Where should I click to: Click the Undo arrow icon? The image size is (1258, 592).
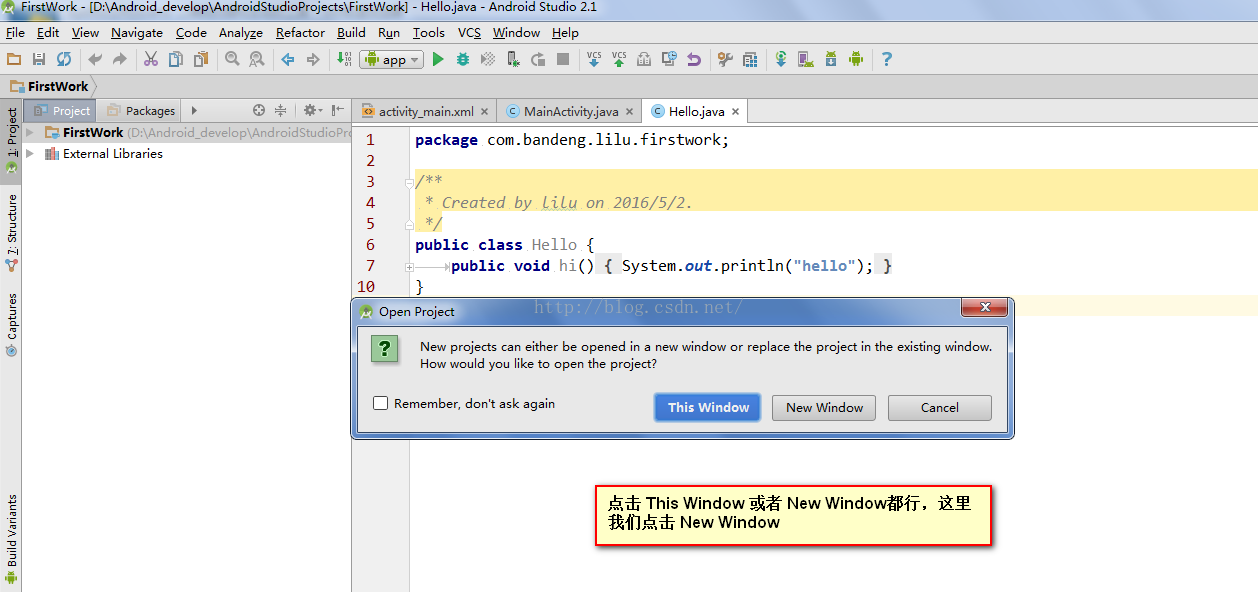[95, 60]
